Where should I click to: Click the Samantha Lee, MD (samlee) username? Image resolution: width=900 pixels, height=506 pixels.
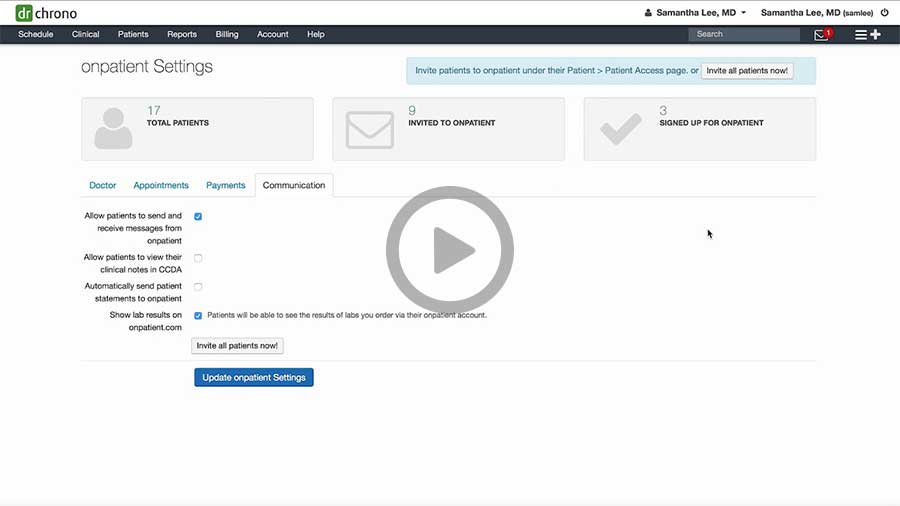(817, 13)
